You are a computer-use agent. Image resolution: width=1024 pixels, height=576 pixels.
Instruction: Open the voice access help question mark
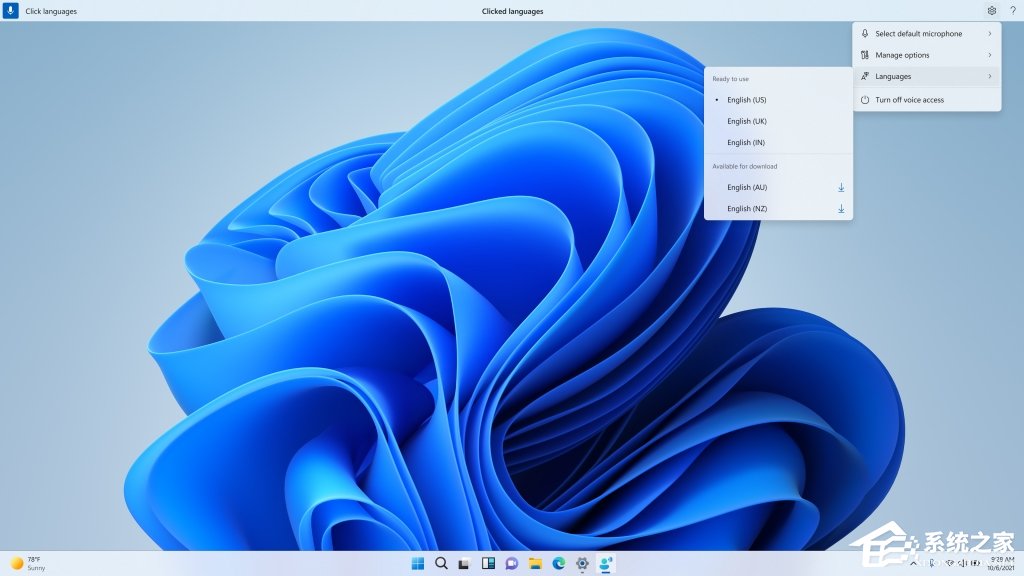click(1012, 11)
